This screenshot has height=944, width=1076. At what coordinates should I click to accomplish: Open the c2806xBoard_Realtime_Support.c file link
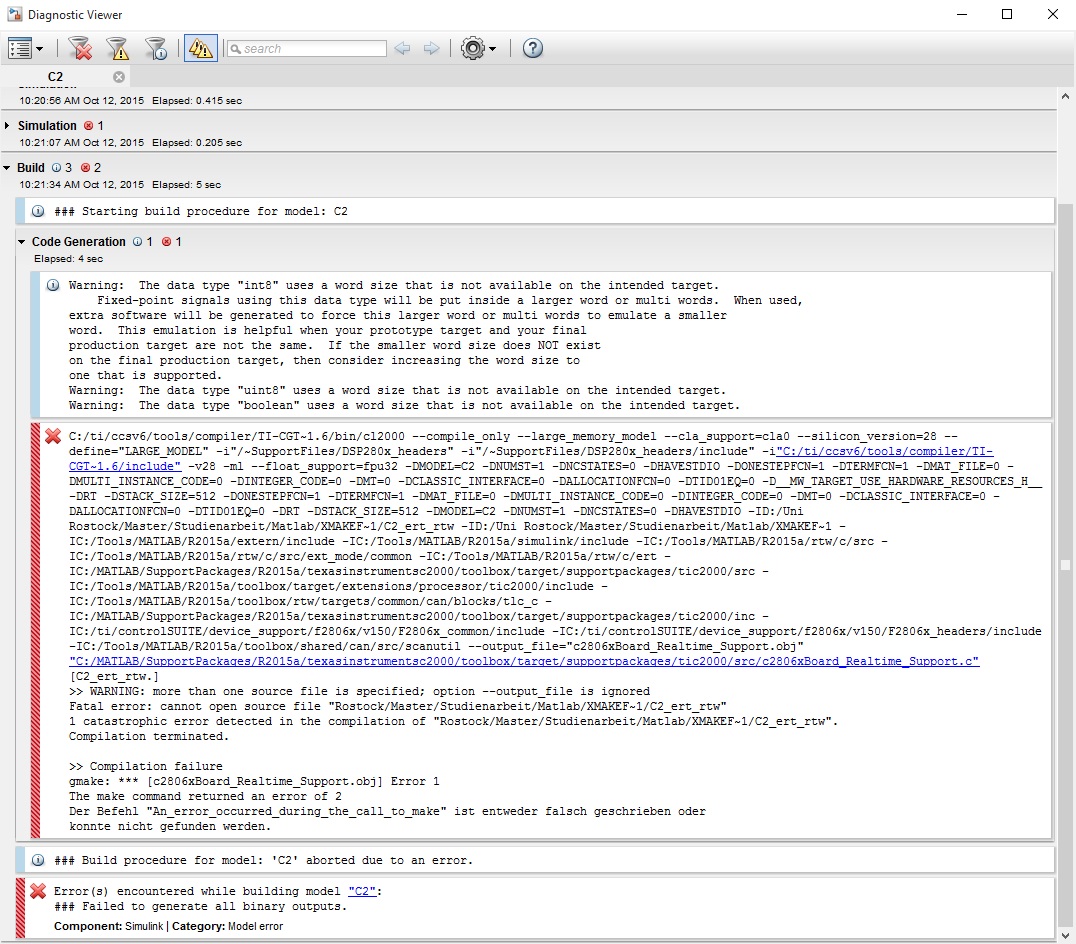[524, 662]
